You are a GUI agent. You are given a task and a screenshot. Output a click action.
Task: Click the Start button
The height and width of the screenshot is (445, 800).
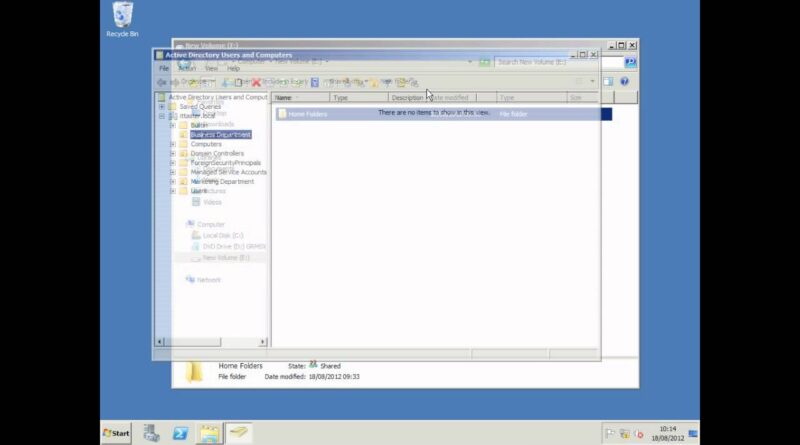116,433
